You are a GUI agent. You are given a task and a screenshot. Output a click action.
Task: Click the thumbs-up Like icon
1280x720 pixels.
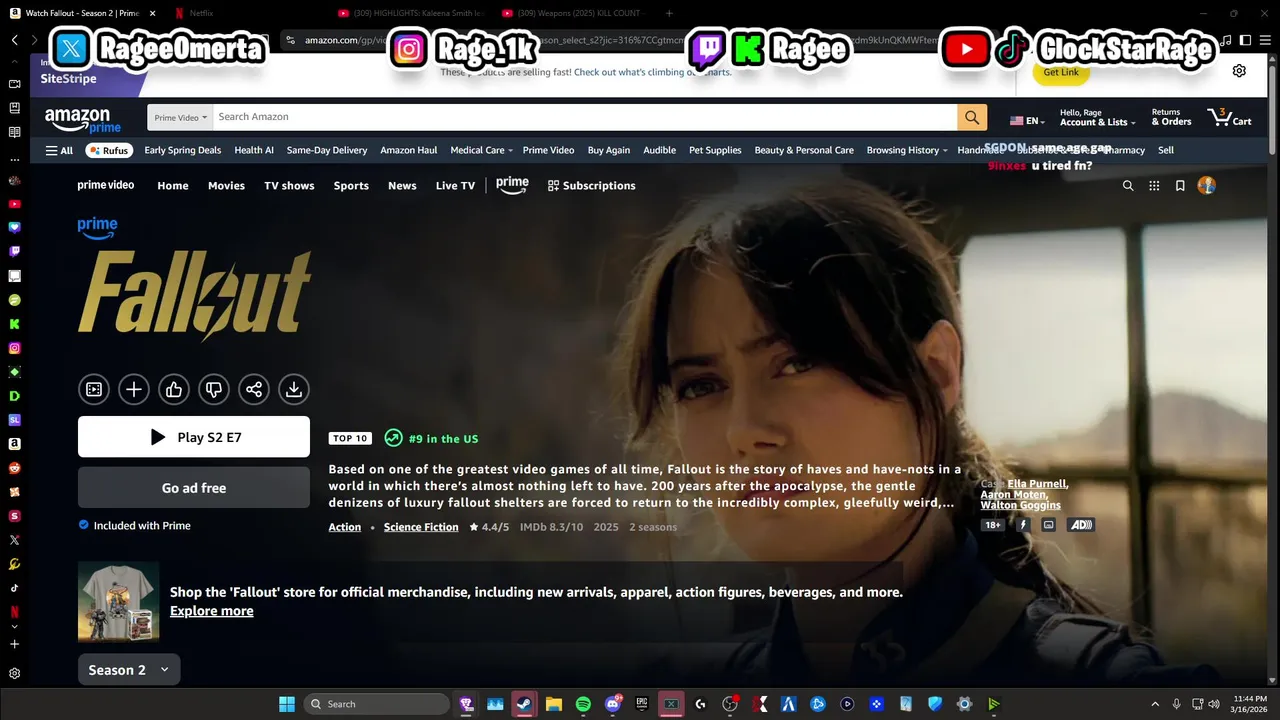tap(174, 389)
